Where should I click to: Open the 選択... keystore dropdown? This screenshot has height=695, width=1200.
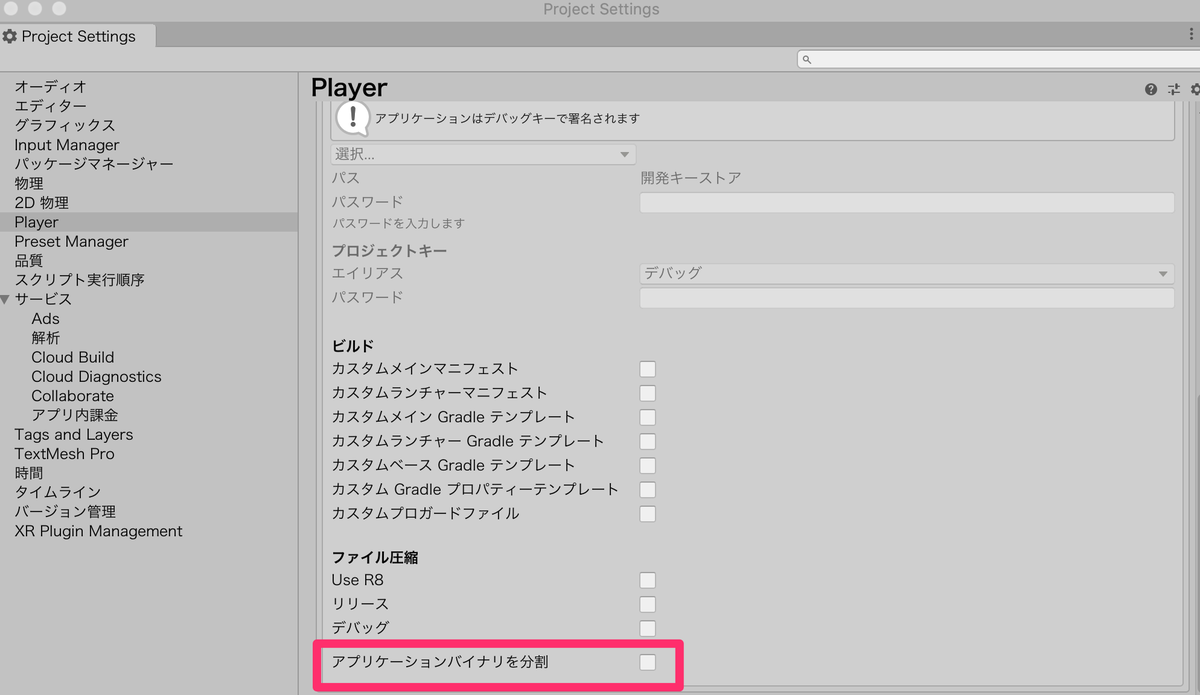tap(483, 155)
